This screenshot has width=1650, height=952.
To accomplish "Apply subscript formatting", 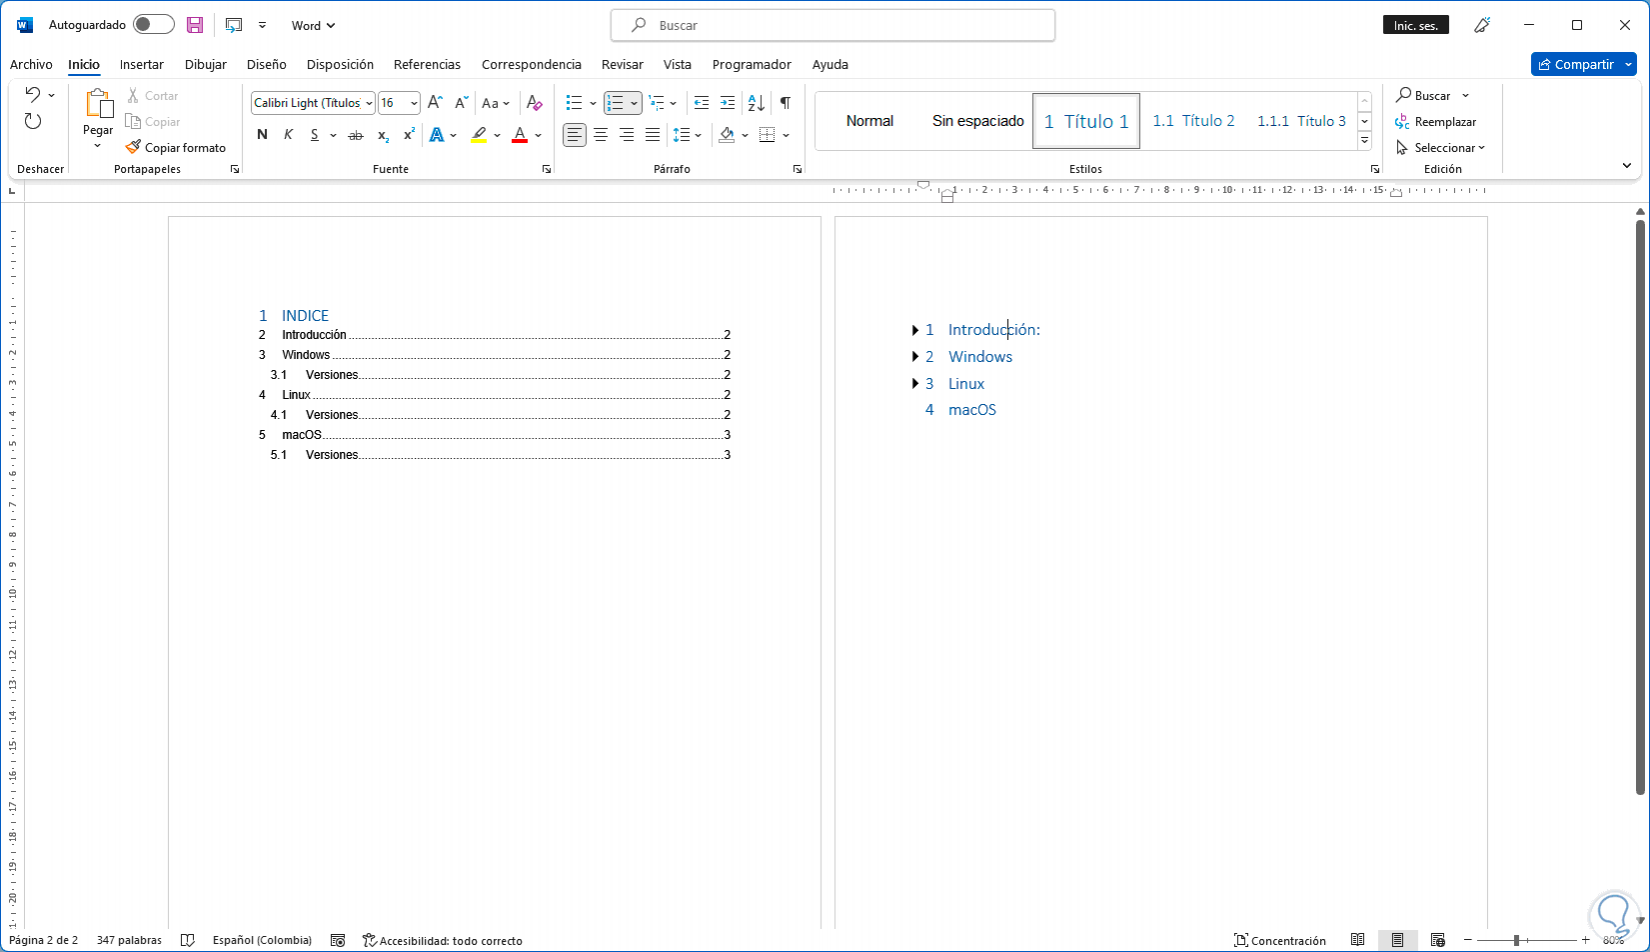I will [383, 135].
